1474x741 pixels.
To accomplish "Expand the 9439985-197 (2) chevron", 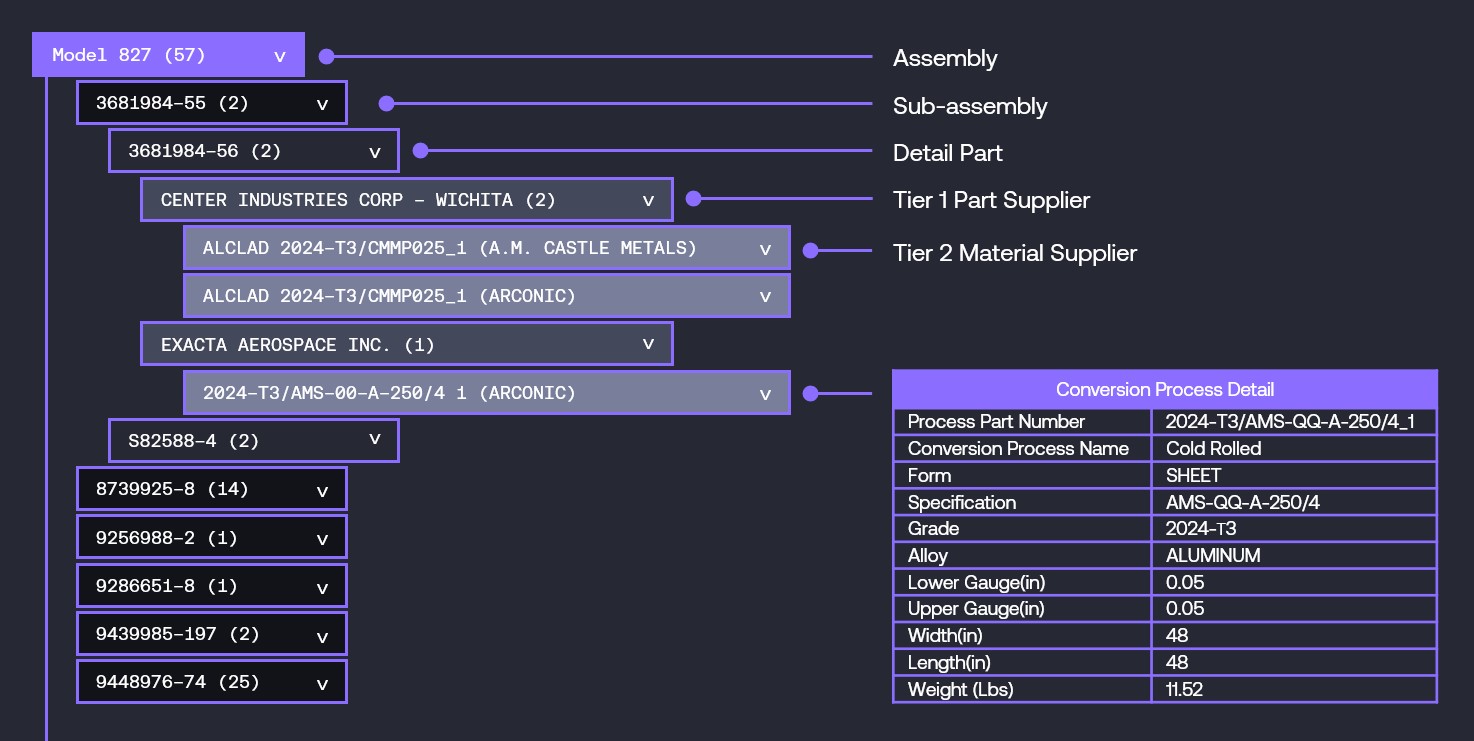I will click(322, 636).
